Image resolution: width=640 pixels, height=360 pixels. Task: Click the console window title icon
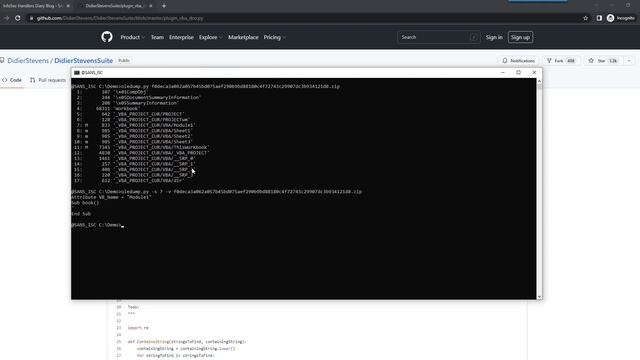point(77,72)
